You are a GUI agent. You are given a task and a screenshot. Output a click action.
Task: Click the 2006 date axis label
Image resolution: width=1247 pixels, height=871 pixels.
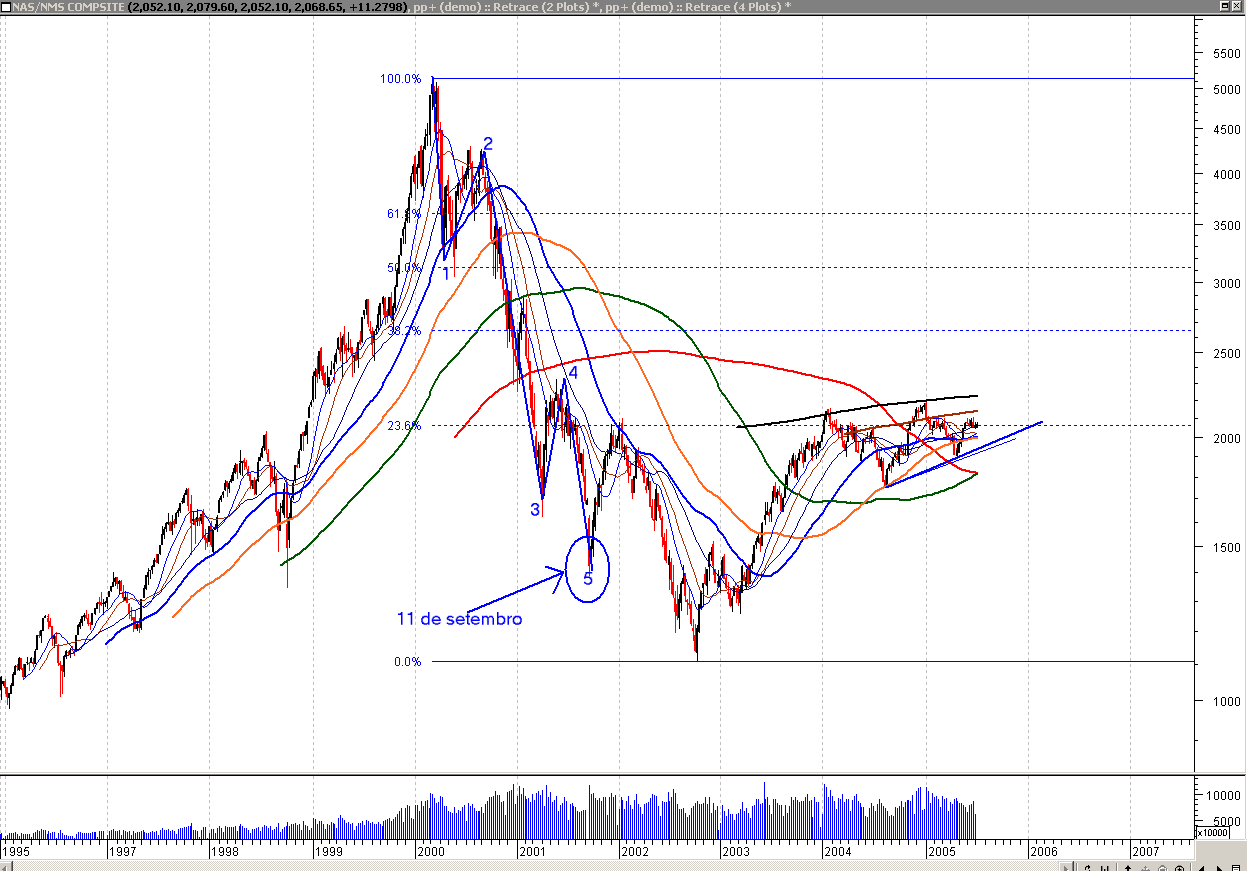[x=1043, y=851]
